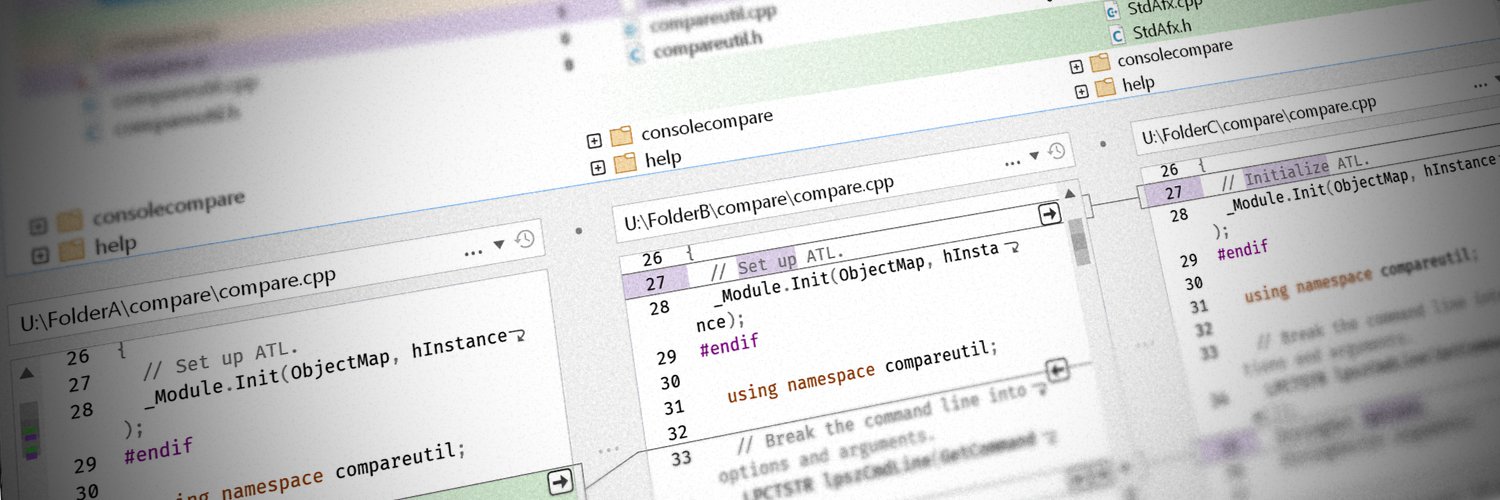Select consolecompare label in FolderA tree
Viewport: 1500px width, 500px height.
[168, 207]
